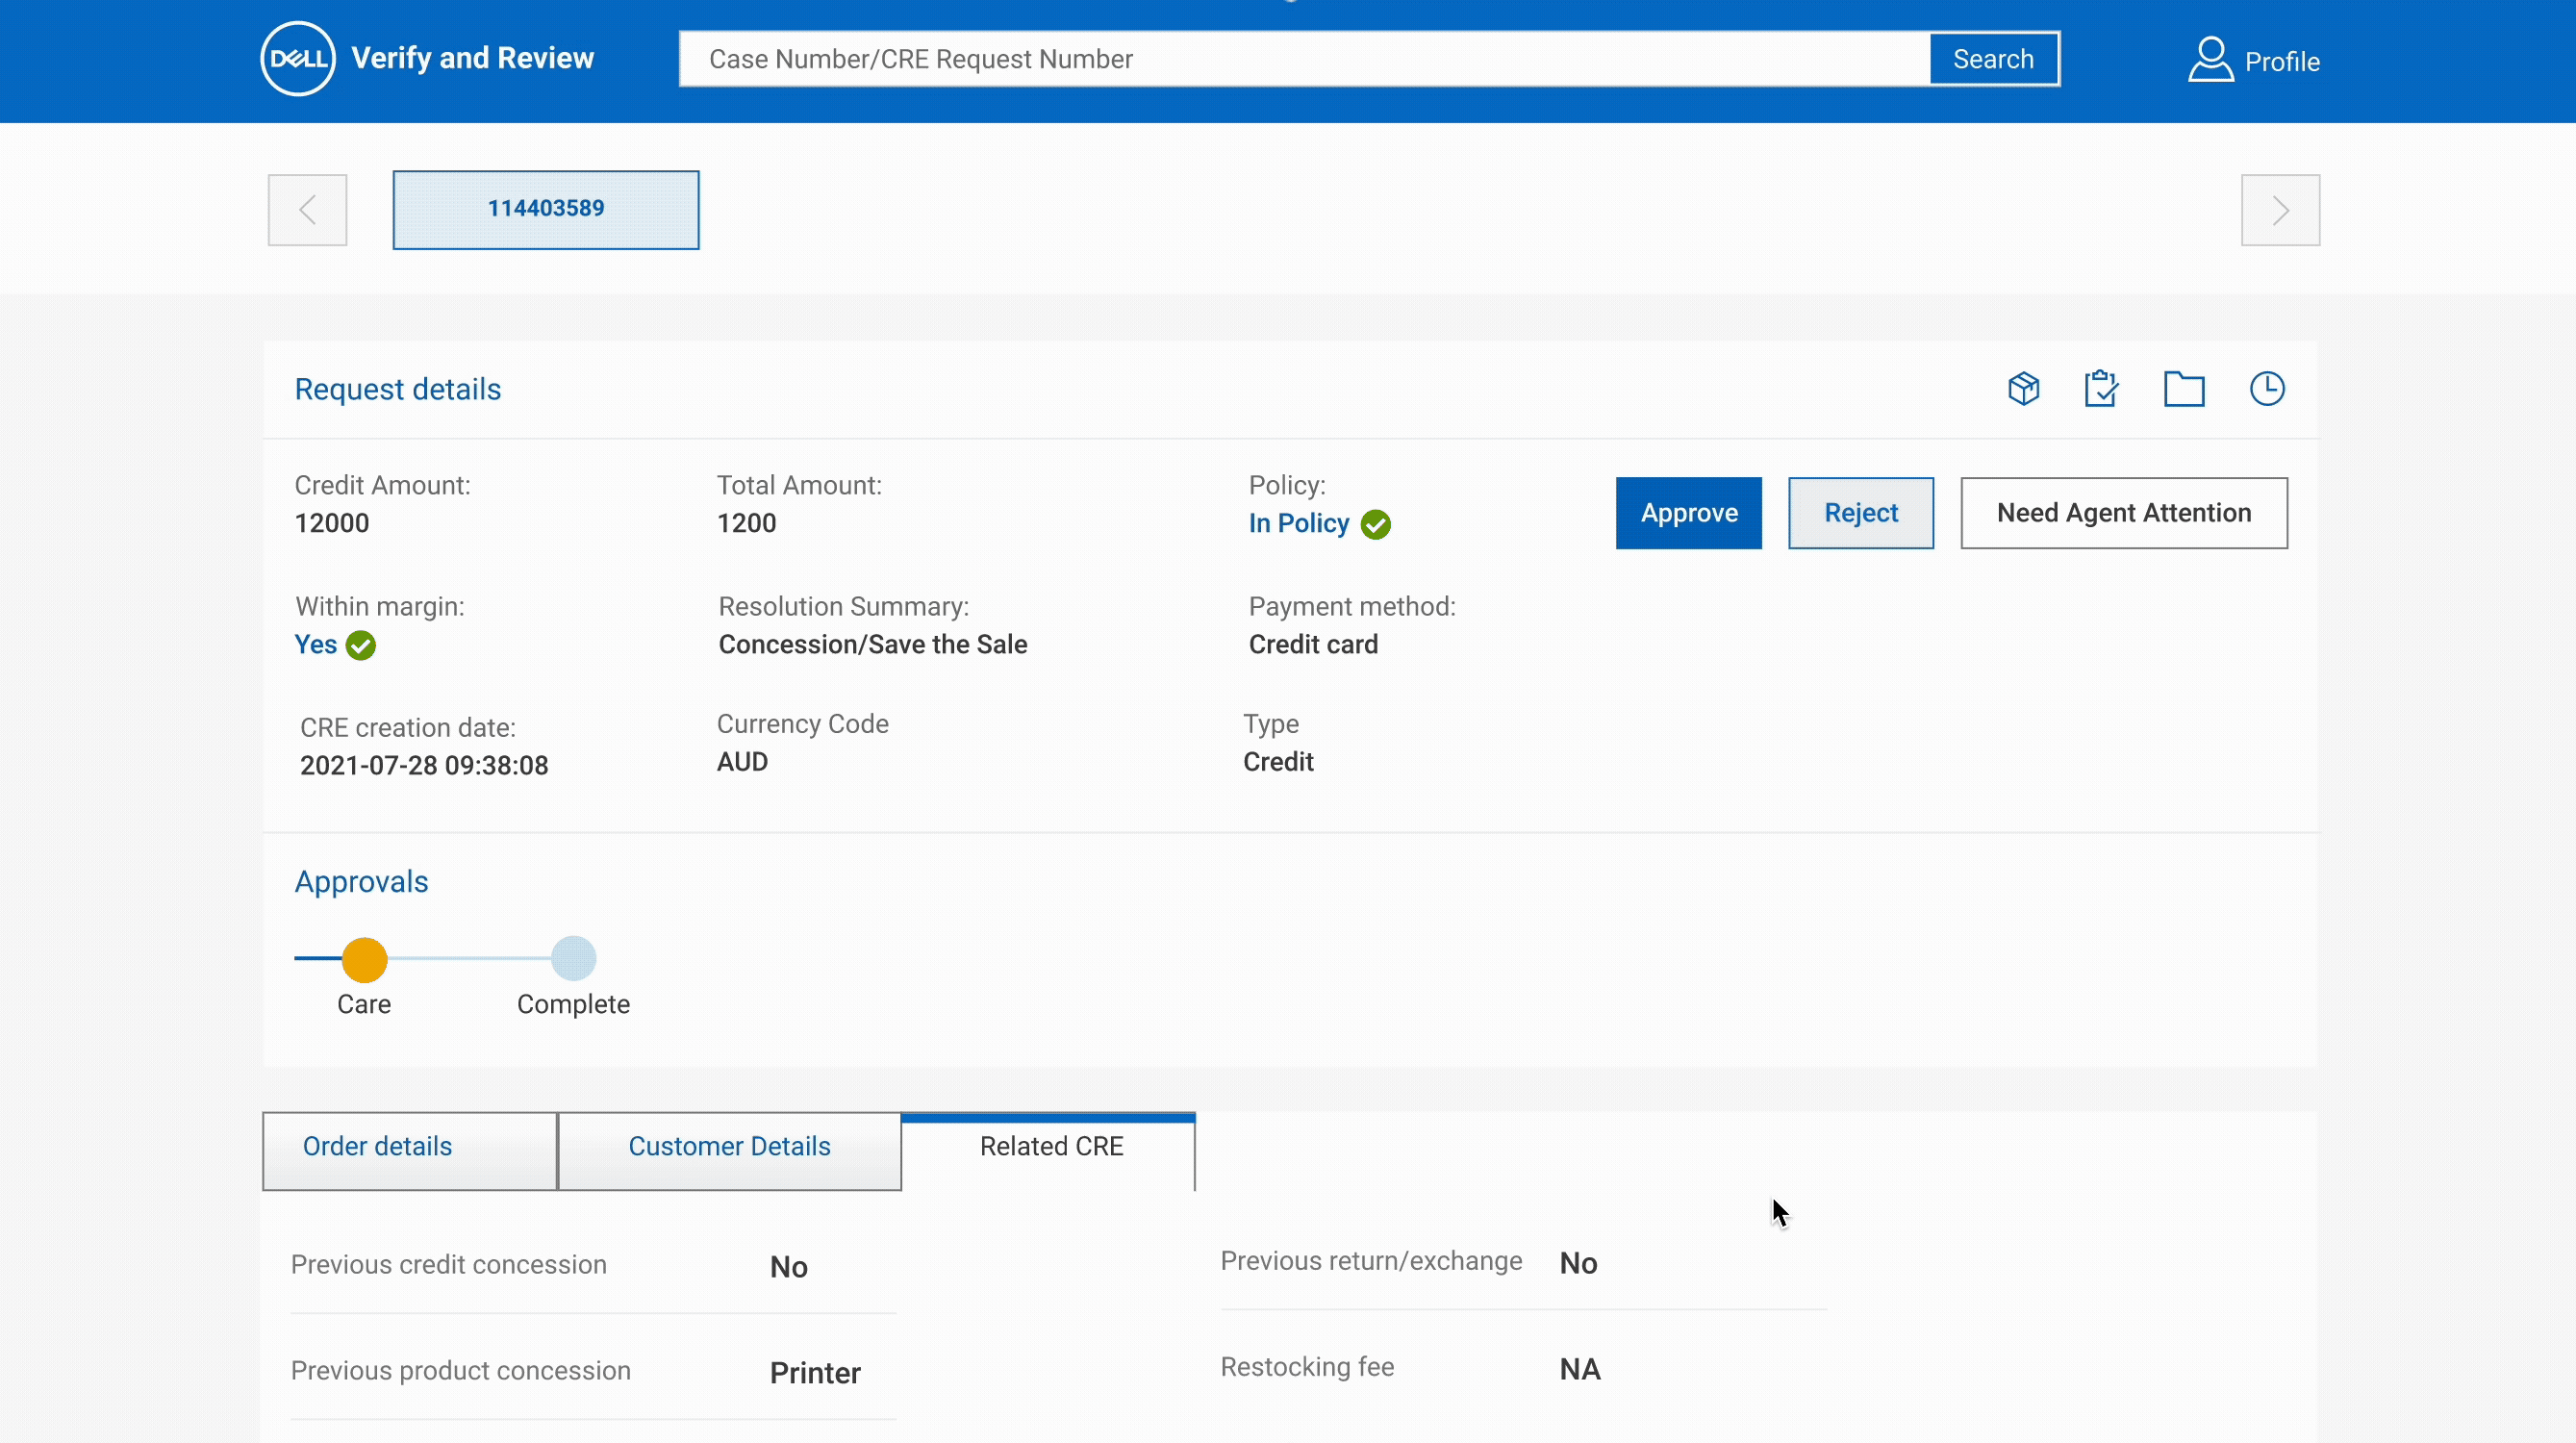The width and height of the screenshot is (2576, 1443).
Task: Click the clipboard checklist icon
Action: (2100, 388)
